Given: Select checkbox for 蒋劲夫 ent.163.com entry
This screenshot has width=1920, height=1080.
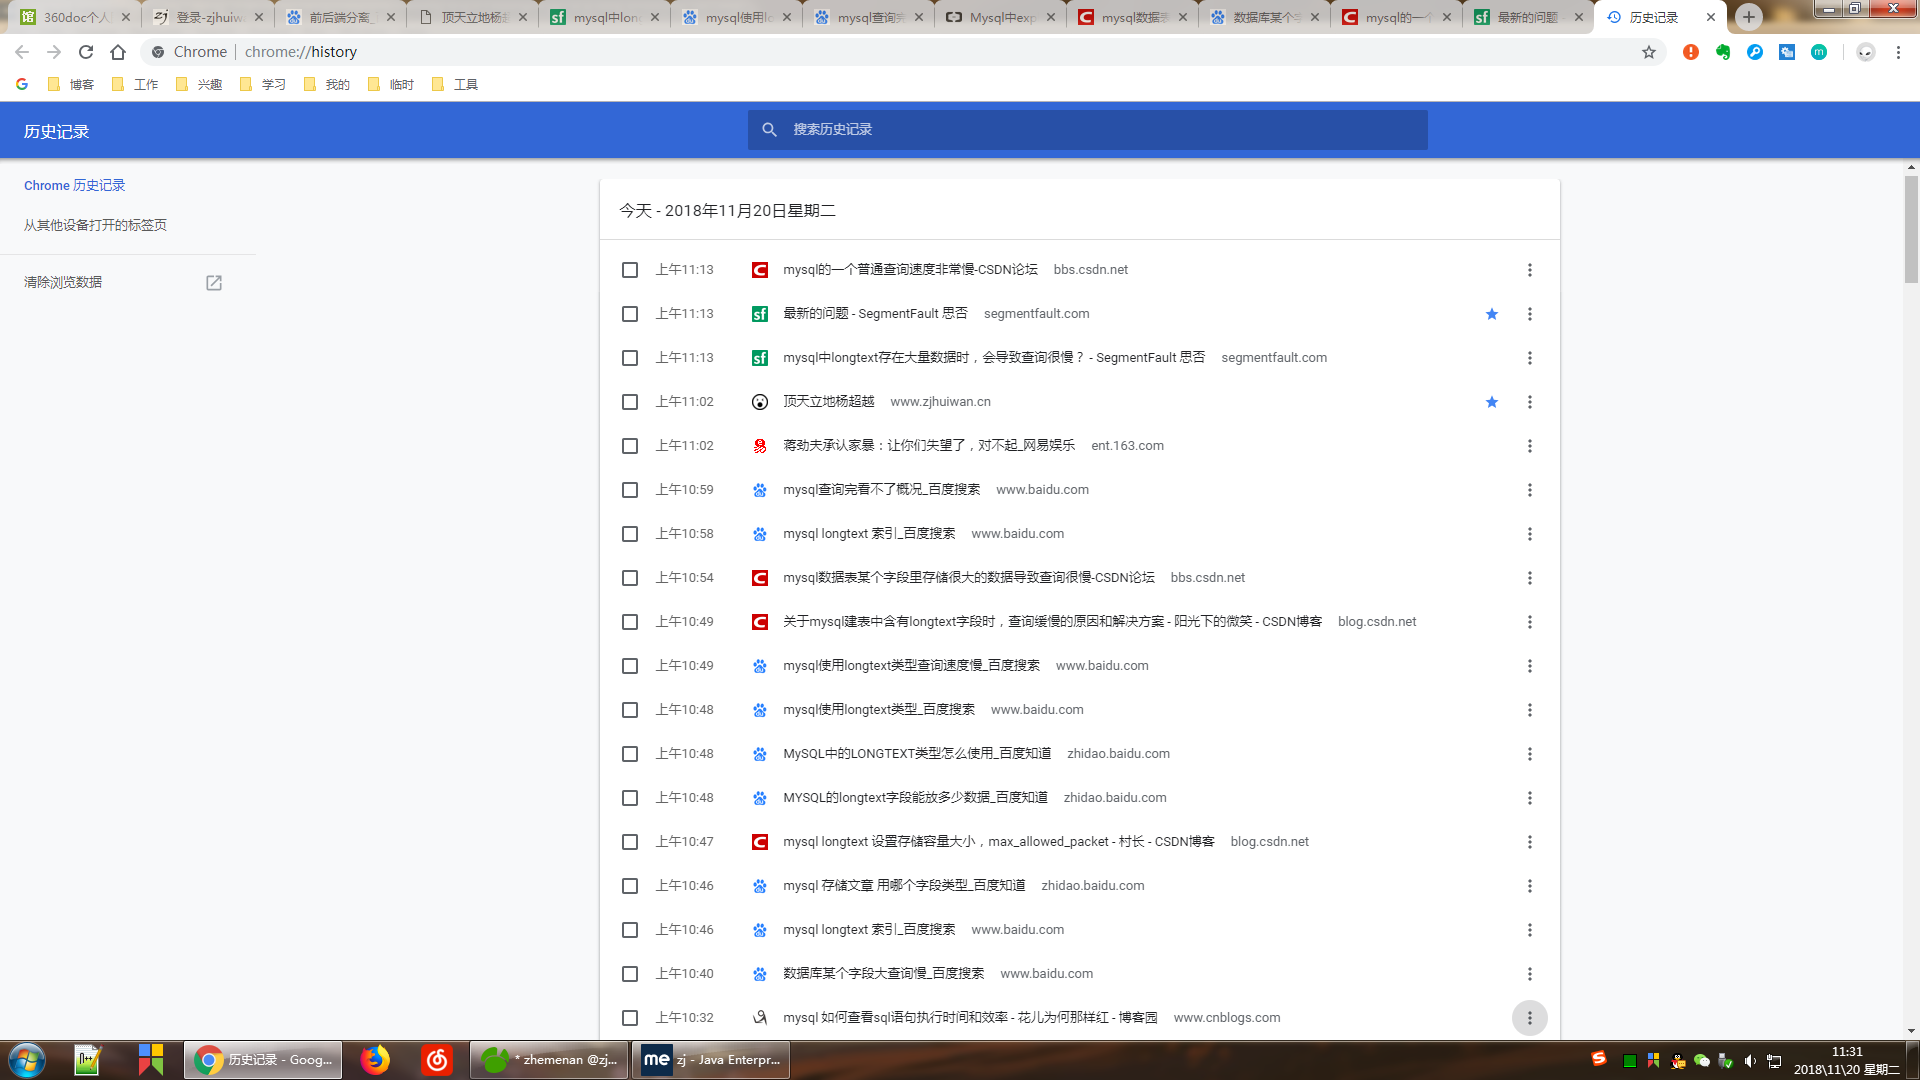Looking at the screenshot, I should pyautogui.click(x=630, y=446).
